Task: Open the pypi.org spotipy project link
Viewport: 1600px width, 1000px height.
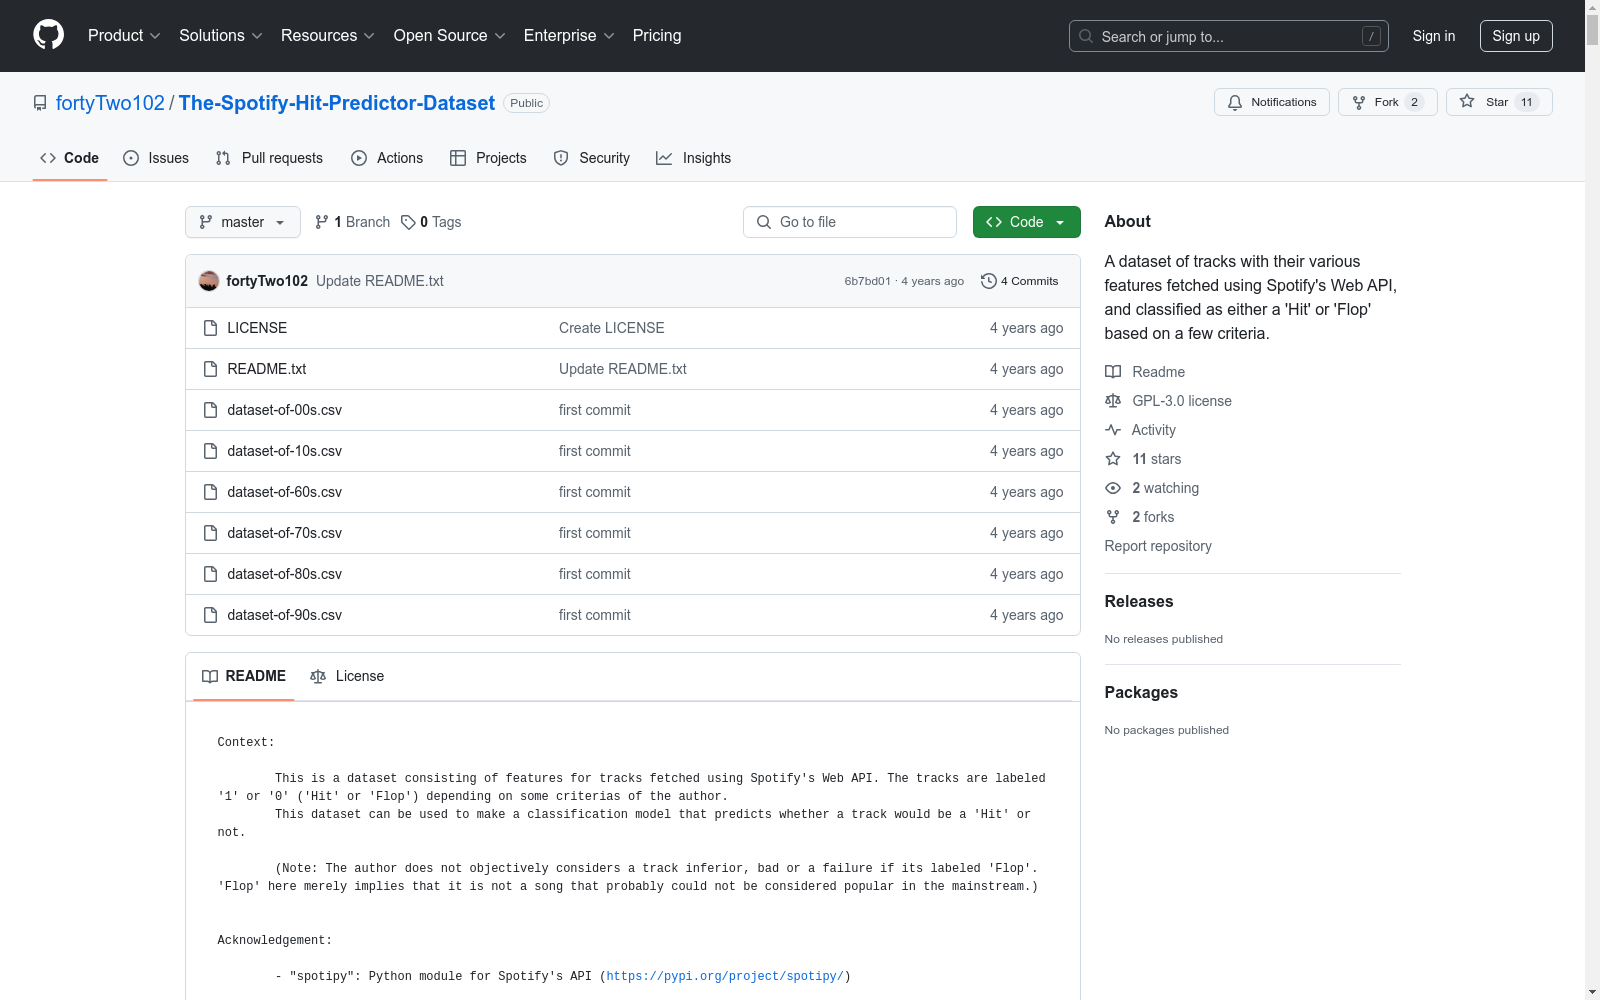Action: point(725,976)
